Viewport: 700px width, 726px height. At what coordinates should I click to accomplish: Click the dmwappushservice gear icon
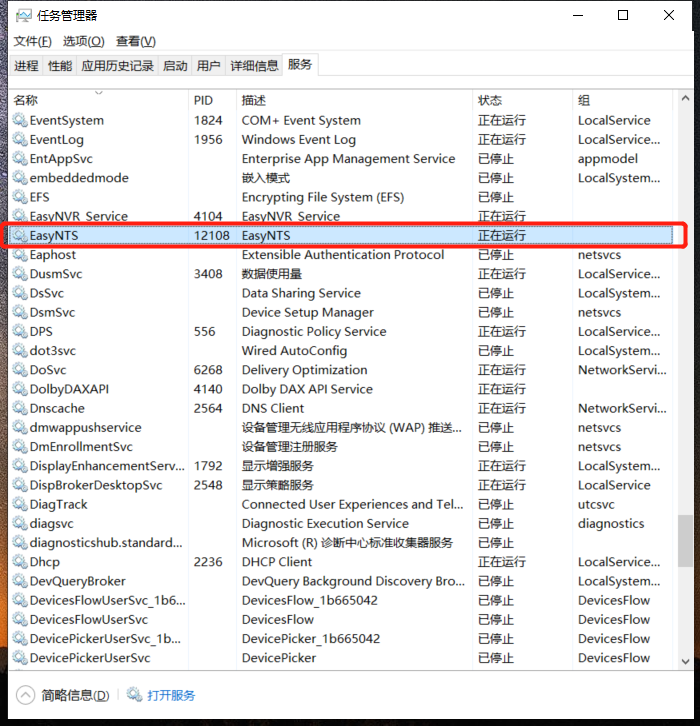click(x=20, y=428)
